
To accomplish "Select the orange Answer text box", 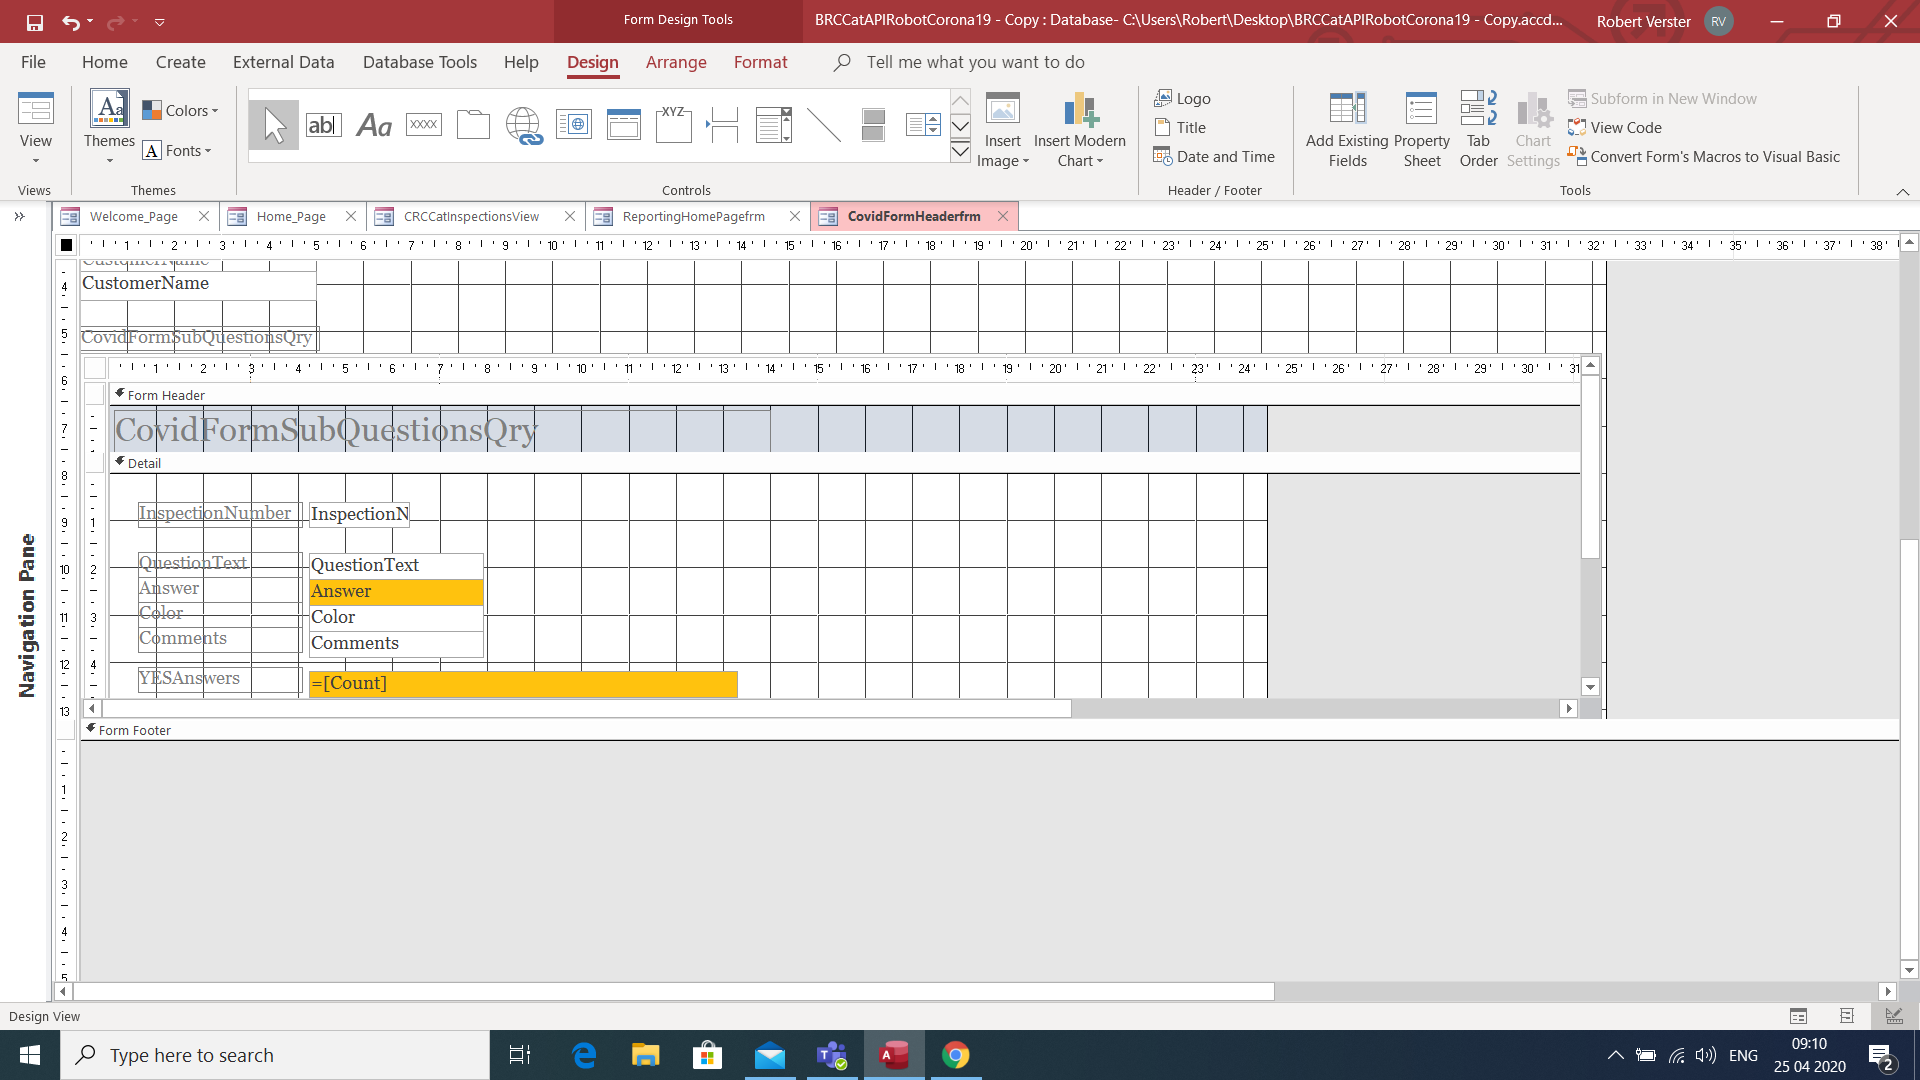I will tap(396, 591).
